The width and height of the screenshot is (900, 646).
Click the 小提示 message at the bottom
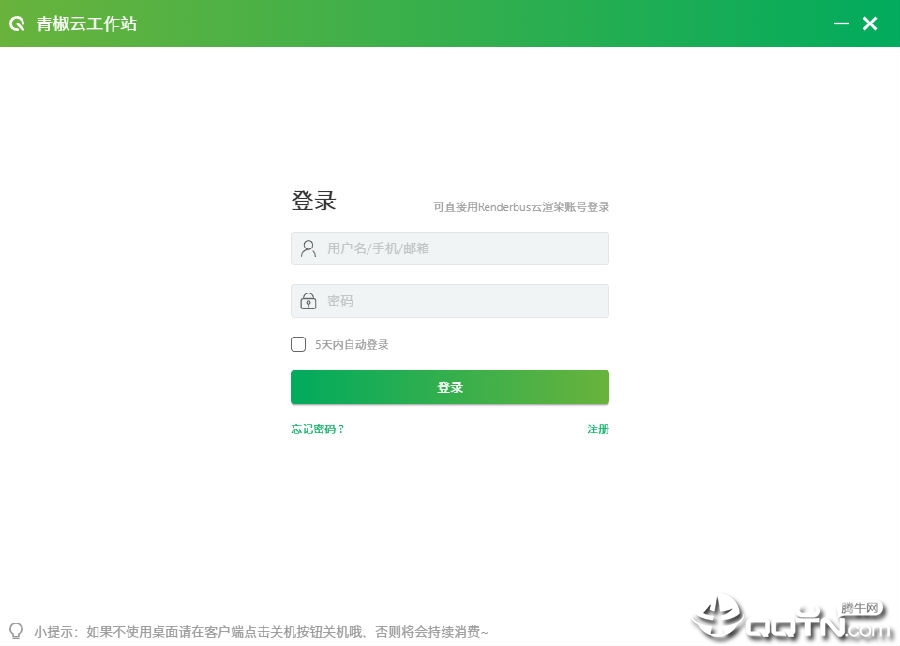point(261,632)
